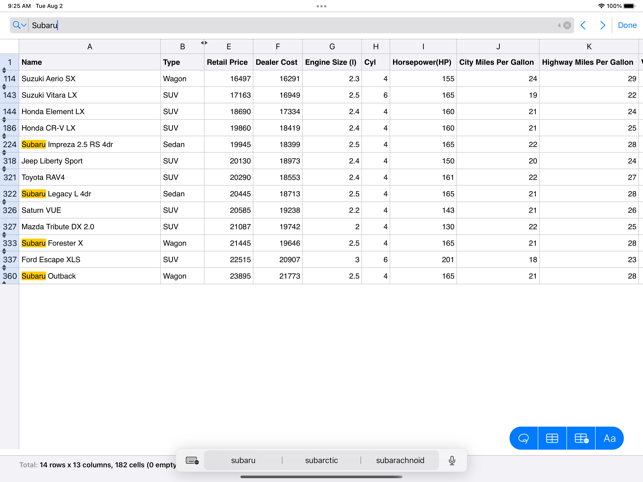Select row 224 header
Screen dimensions: 643x482
pos(9,144)
